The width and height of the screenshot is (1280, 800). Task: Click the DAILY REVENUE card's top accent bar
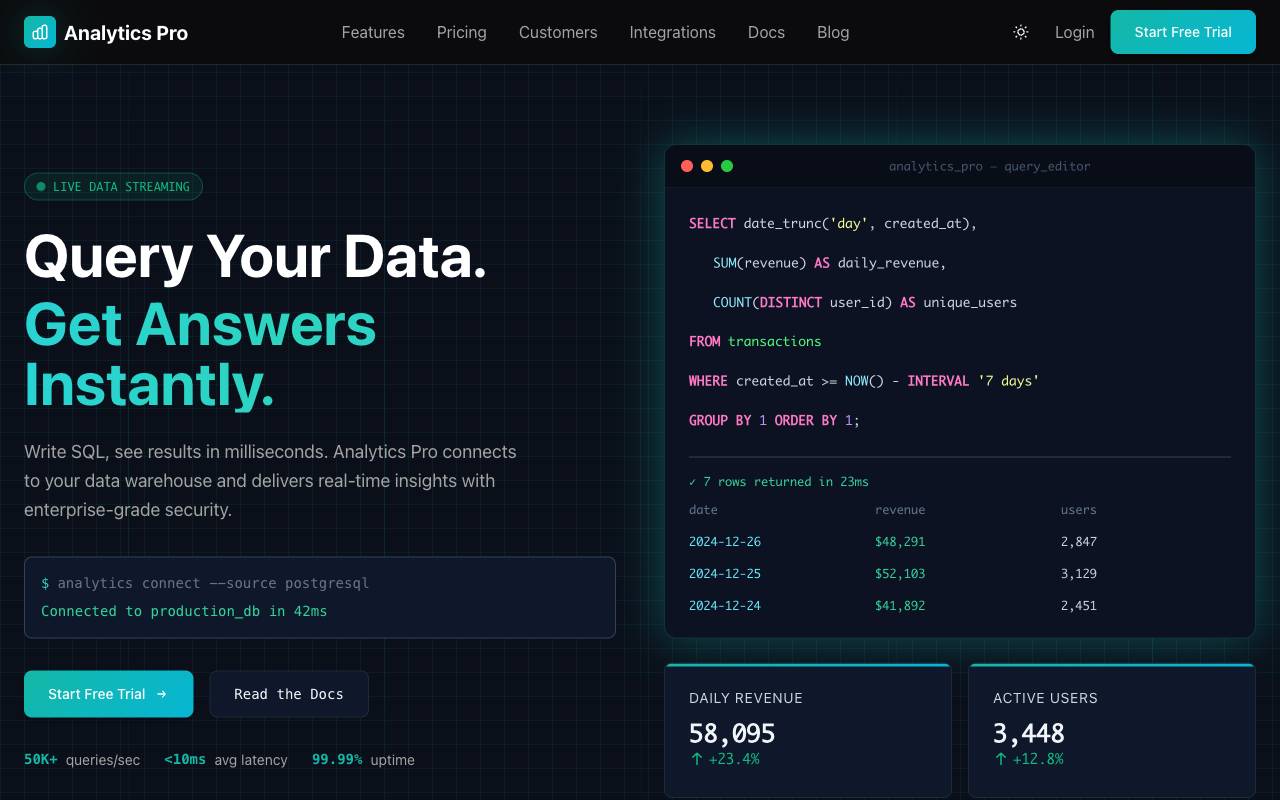[808, 665]
